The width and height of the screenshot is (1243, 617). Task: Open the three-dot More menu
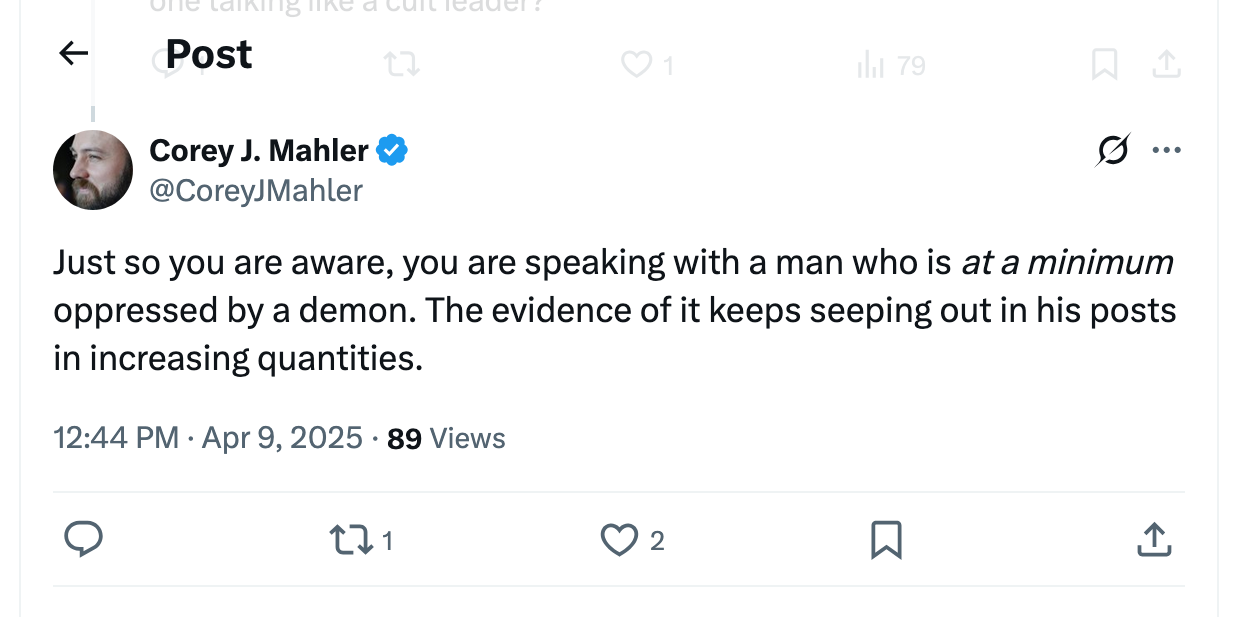click(x=1166, y=151)
